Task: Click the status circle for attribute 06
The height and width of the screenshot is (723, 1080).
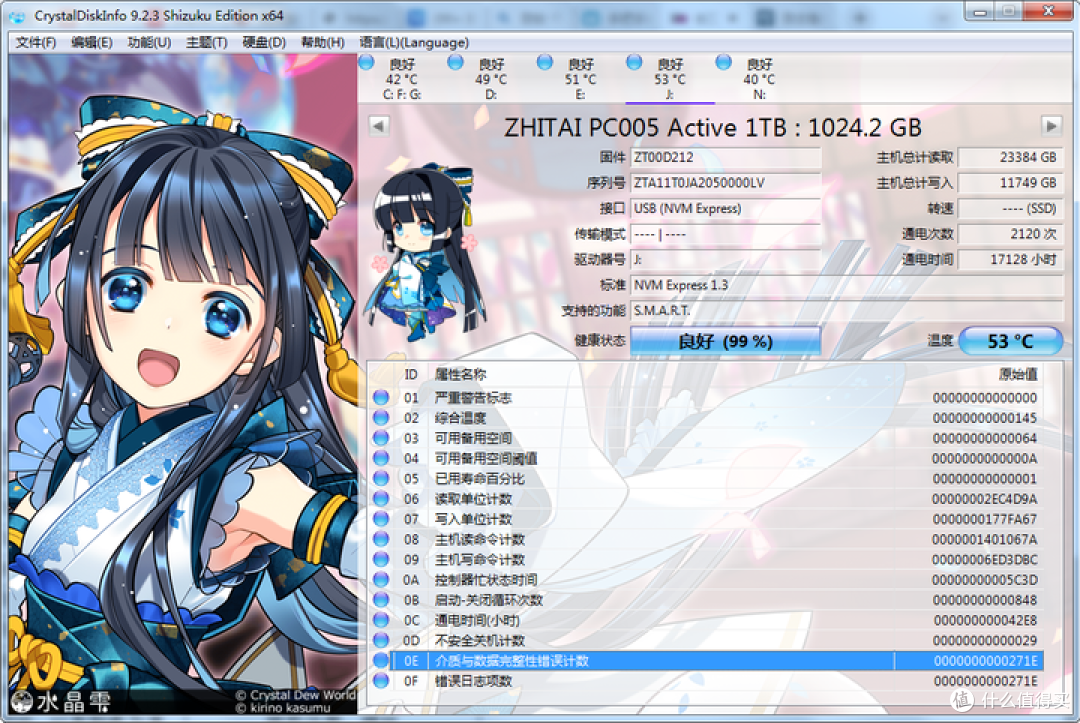Action: click(x=381, y=499)
